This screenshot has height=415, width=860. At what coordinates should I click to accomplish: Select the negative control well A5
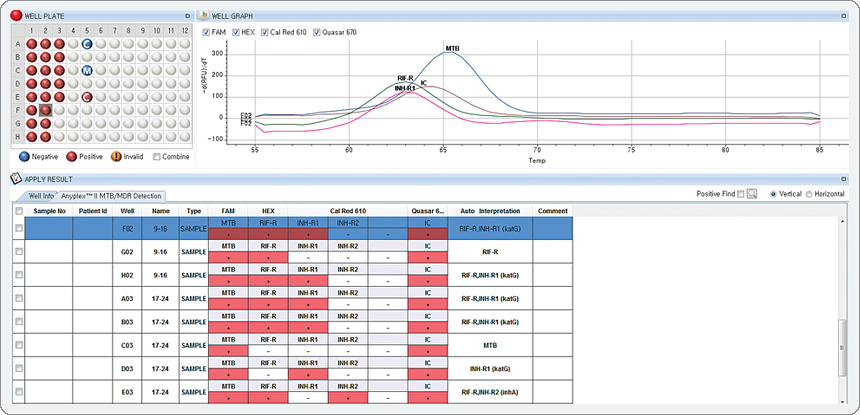pyautogui.click(x=87, y=45)
